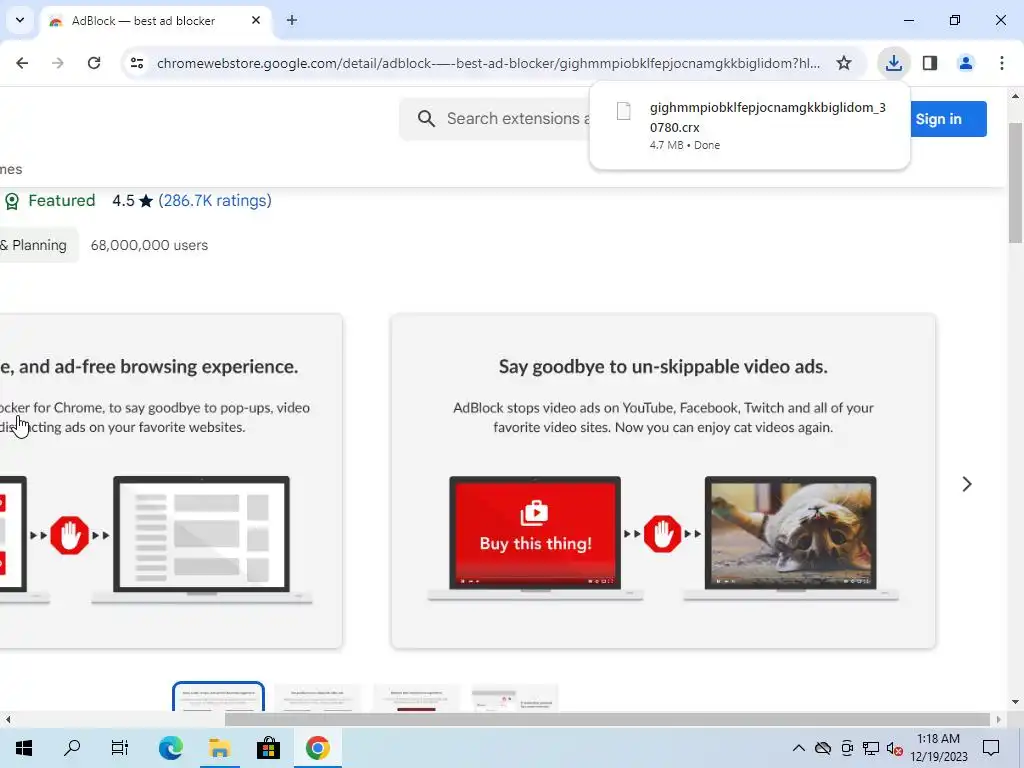Click the scroll-down arrow on the vertical scrollbar

pyautogui.click(x=1015, y=701)
